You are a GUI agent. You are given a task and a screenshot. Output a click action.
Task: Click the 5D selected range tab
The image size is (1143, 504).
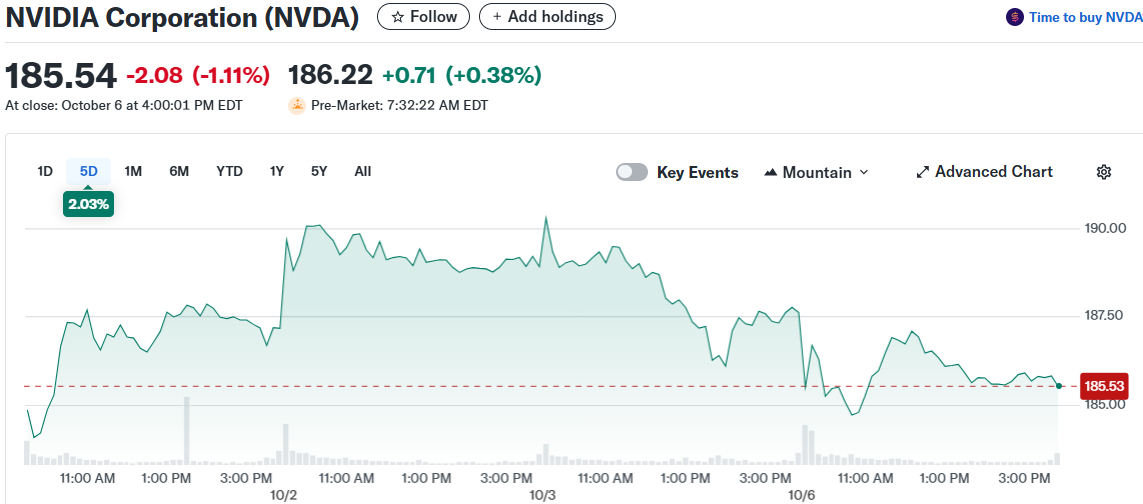point(89,171)
